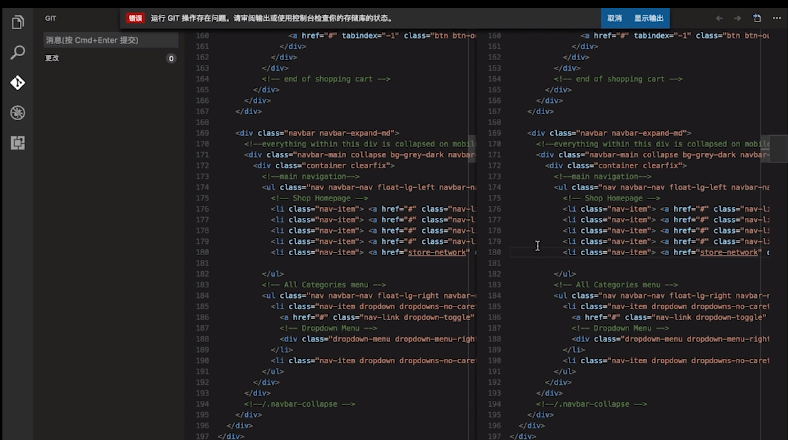Click the changes count badge showing 0
This screenshot has width=788, height=440.
pos(171,59)
